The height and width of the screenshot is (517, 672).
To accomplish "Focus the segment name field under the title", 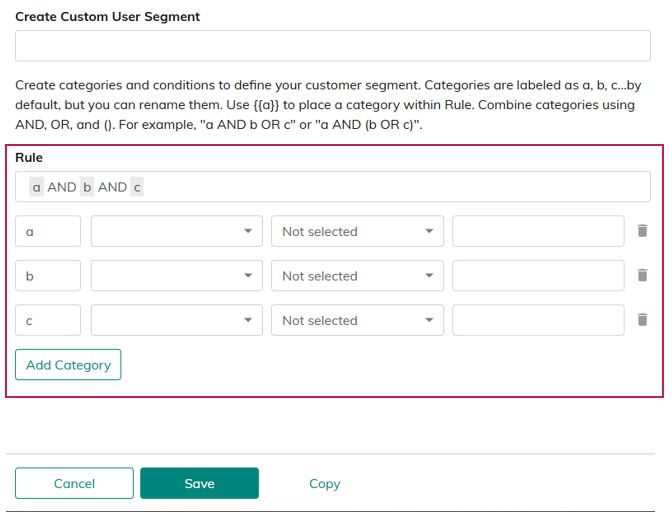I will click(332, 46).
